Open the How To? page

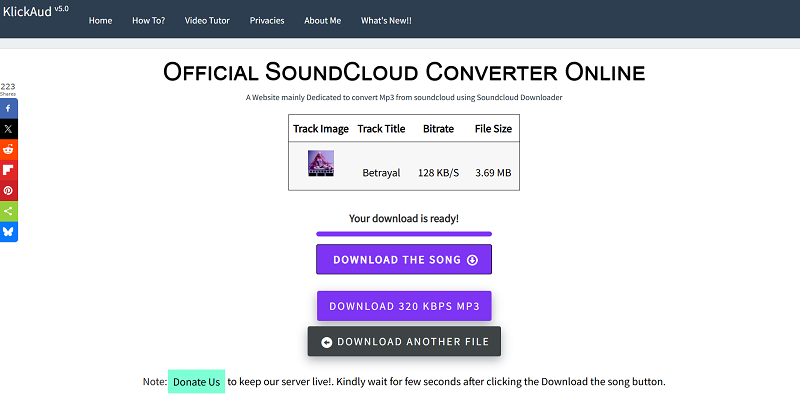coord(148,20)
